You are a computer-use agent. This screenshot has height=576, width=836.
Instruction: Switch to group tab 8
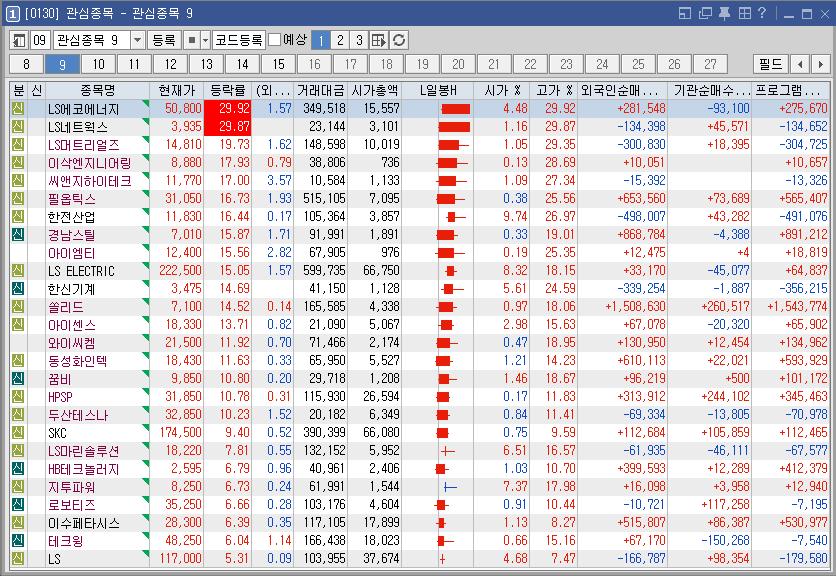coord(27,65)
